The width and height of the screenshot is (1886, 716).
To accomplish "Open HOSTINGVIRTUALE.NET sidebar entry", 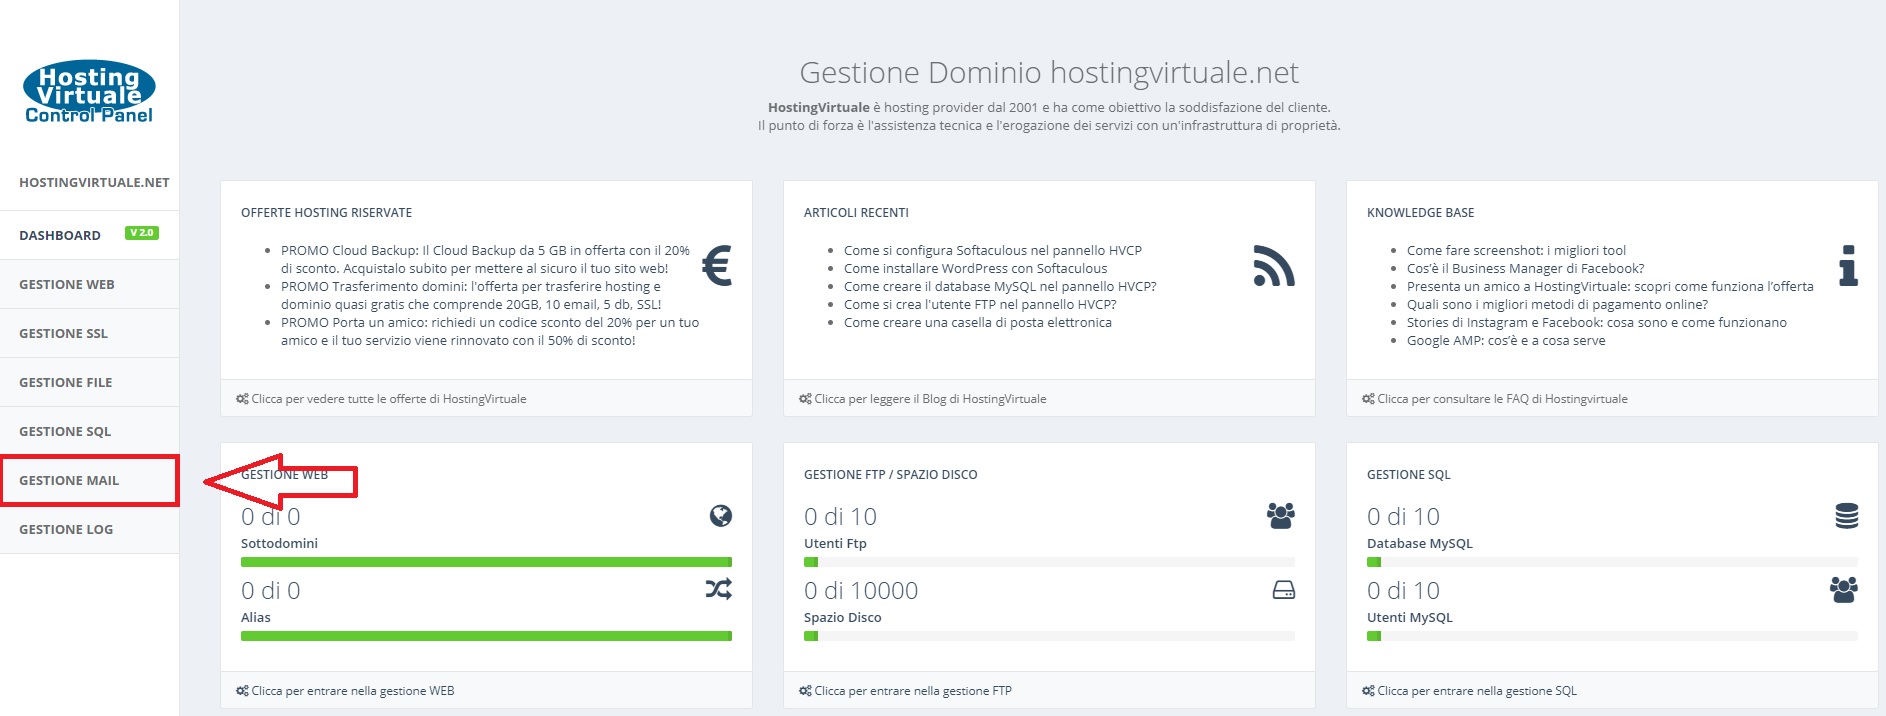I will tap(94, 183).
